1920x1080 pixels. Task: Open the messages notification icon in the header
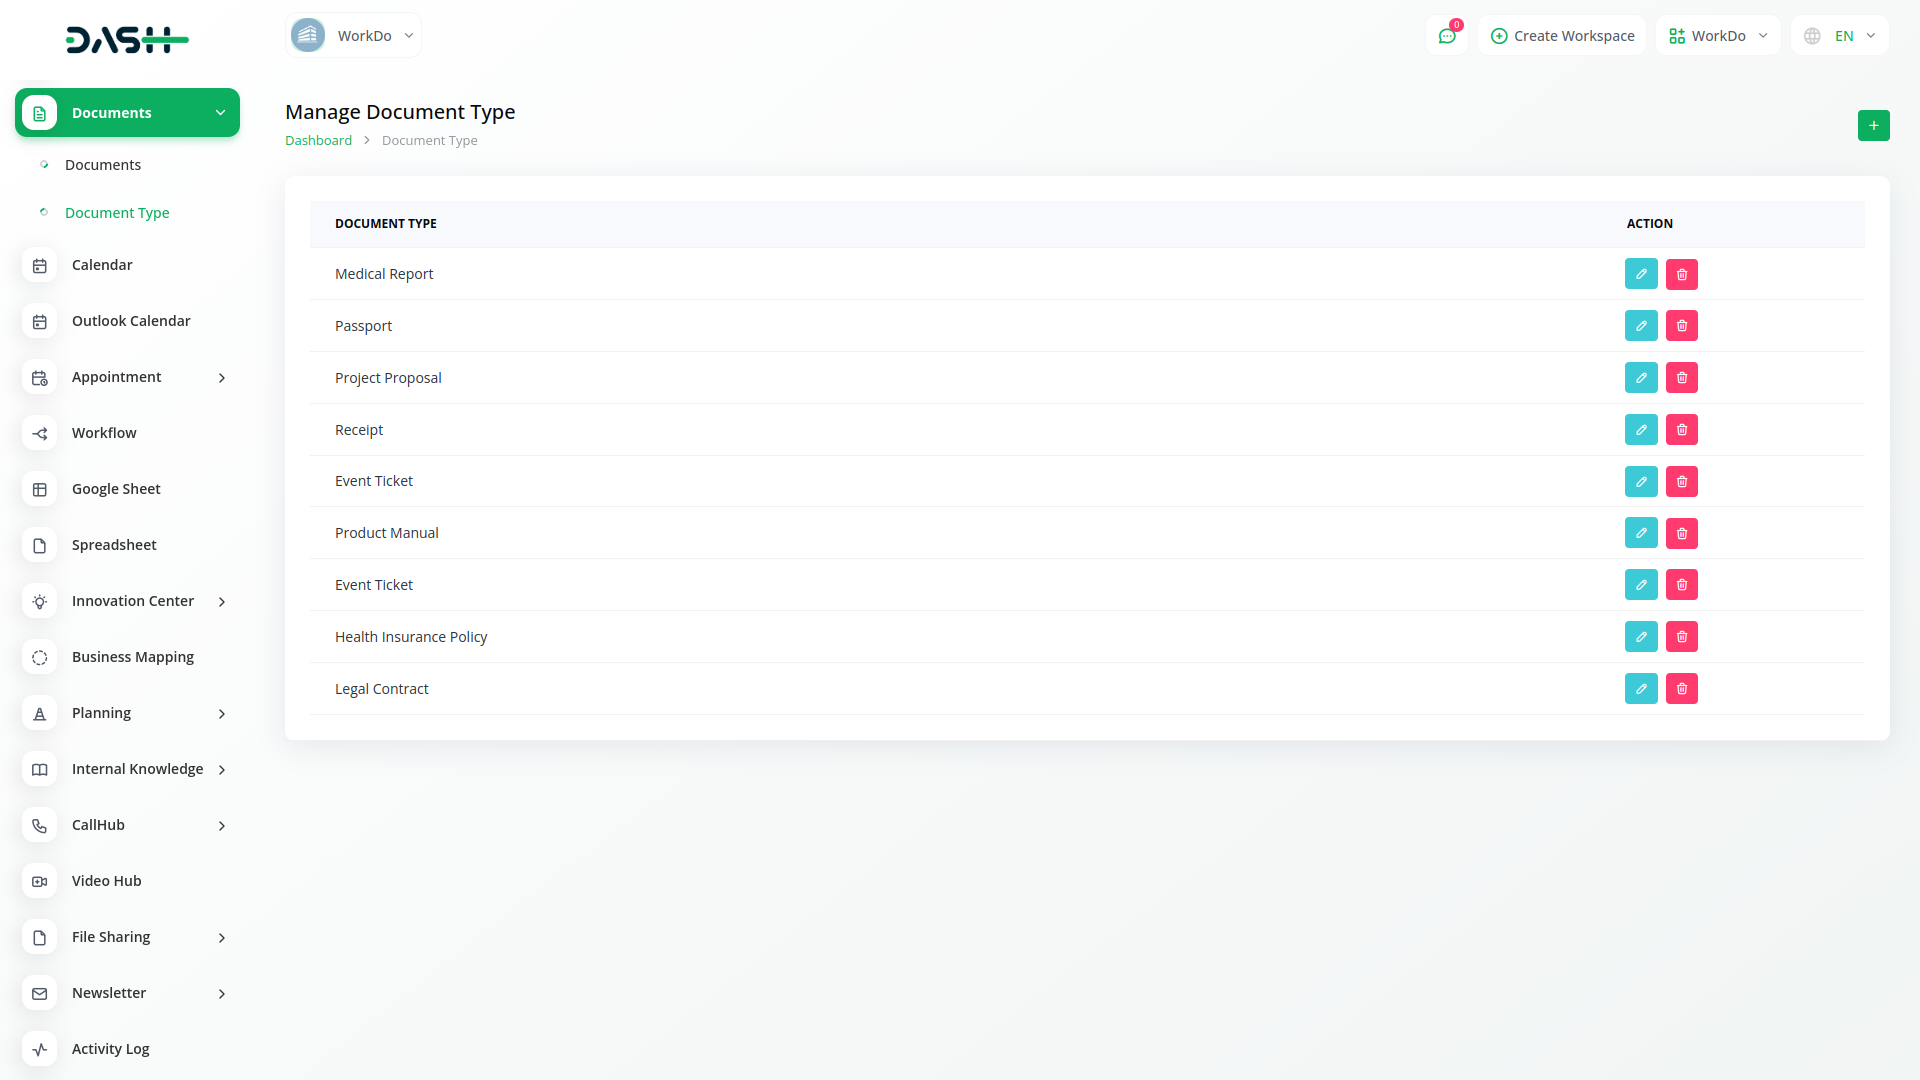click(x=1447, y=35)
